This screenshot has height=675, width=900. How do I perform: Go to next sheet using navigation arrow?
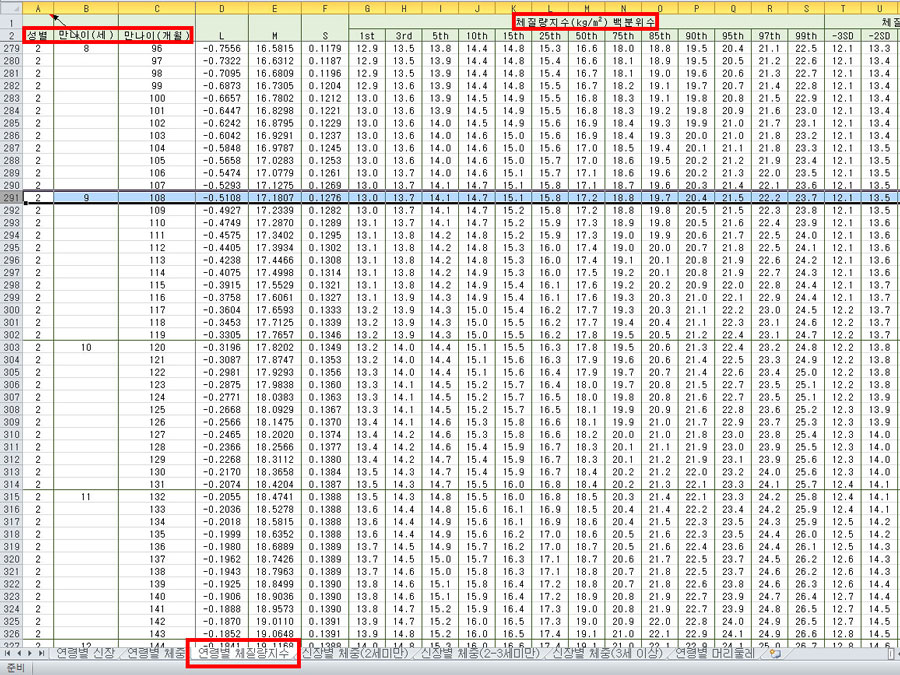(x=30, y=653)
